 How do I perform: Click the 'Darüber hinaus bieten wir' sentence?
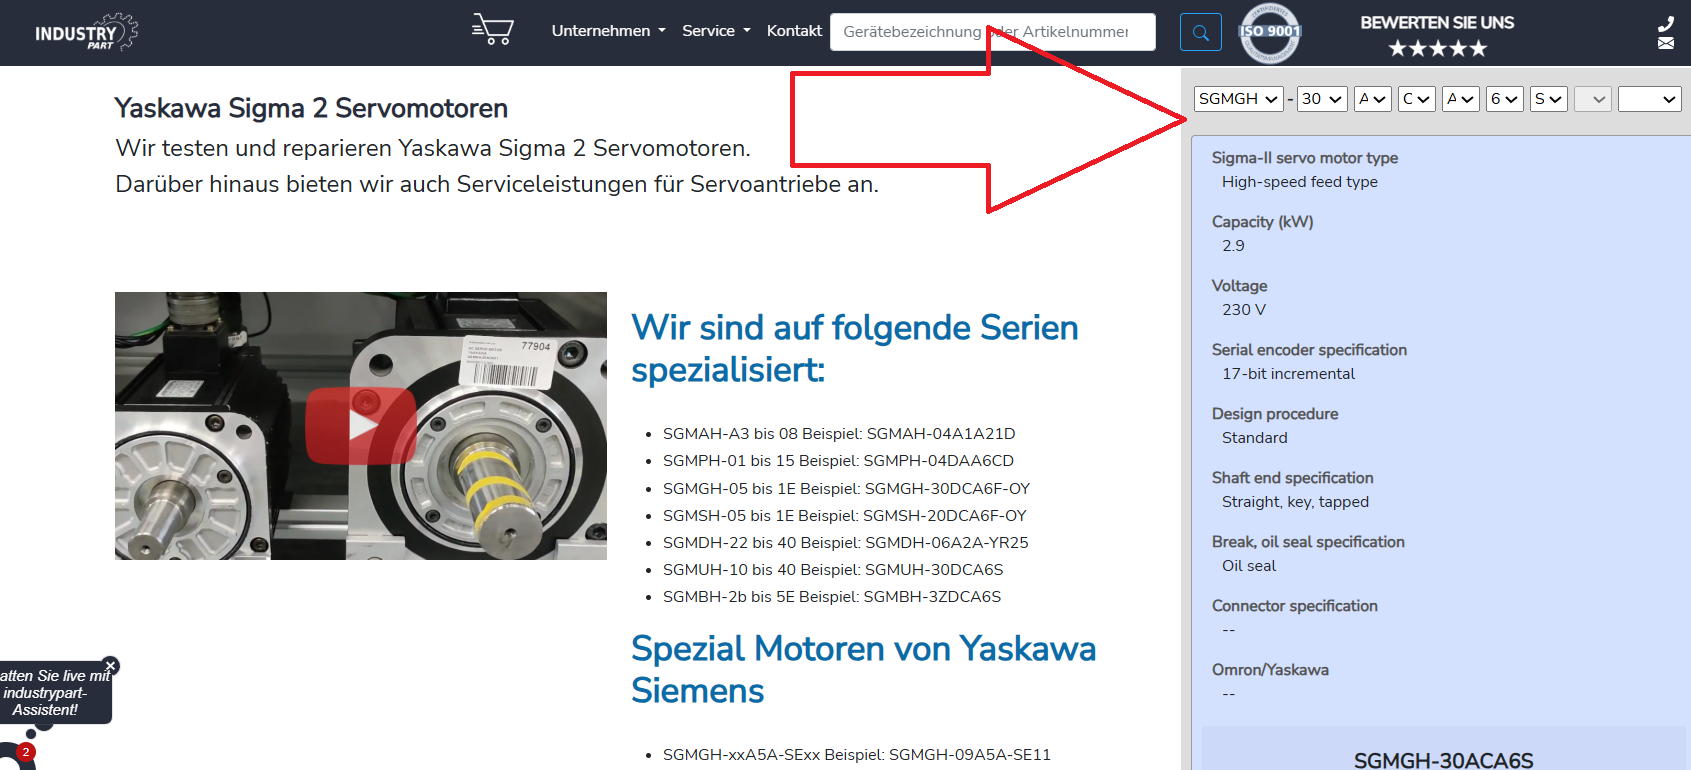pyautogui.click(x=497, y=184)
